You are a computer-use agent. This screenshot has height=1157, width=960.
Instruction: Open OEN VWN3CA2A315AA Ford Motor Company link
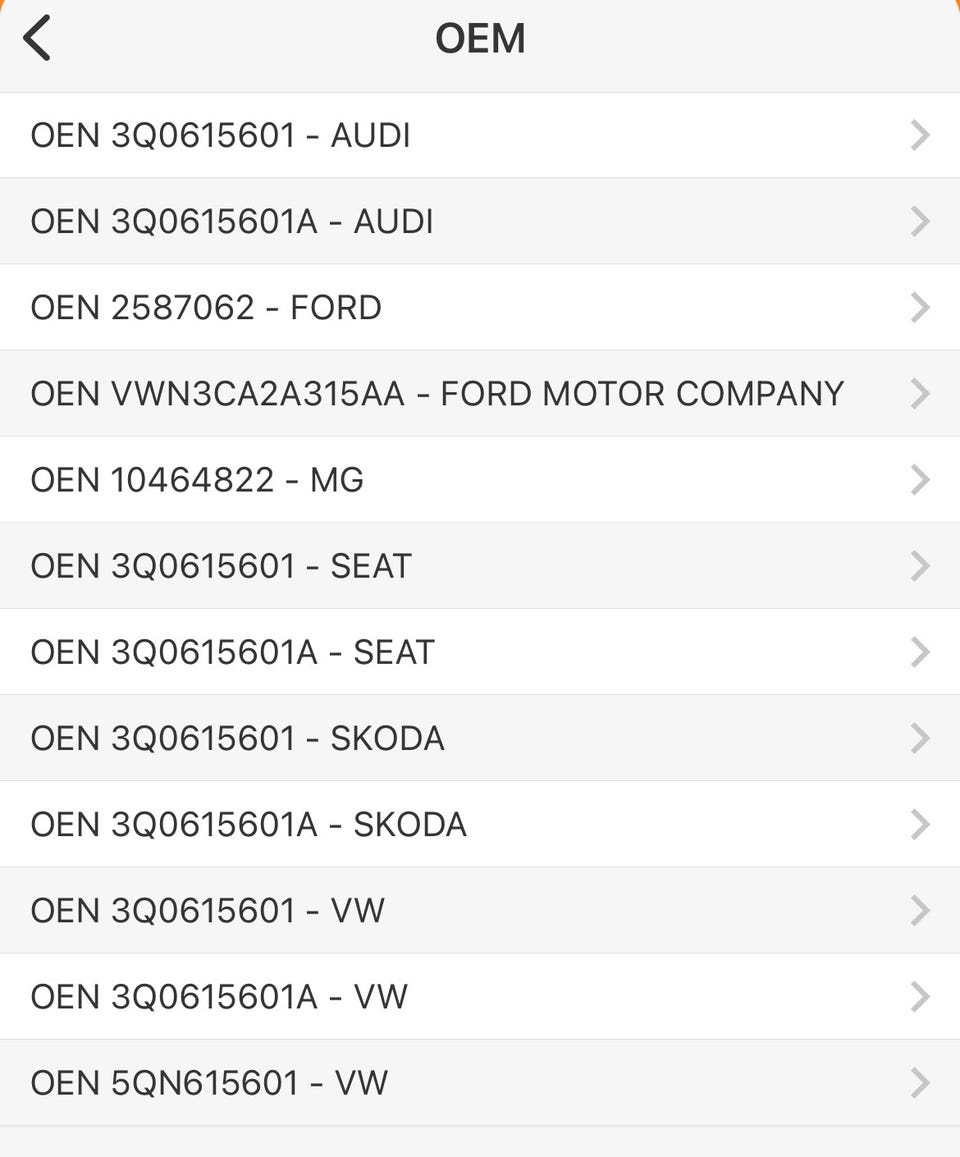pyautogui.click(x=437, y=393)
